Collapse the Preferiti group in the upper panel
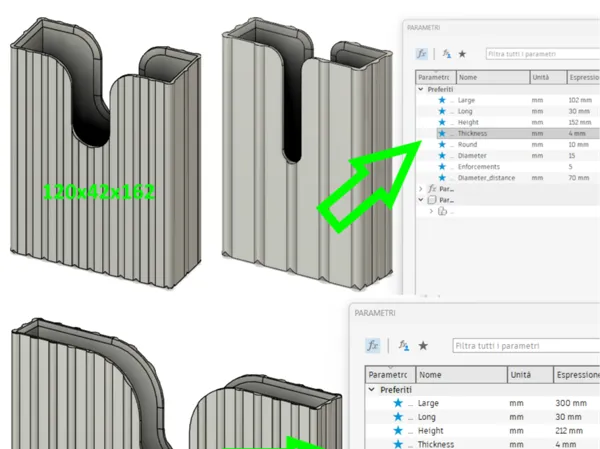Viewport: 600px width, 449px height. point(421,89)
